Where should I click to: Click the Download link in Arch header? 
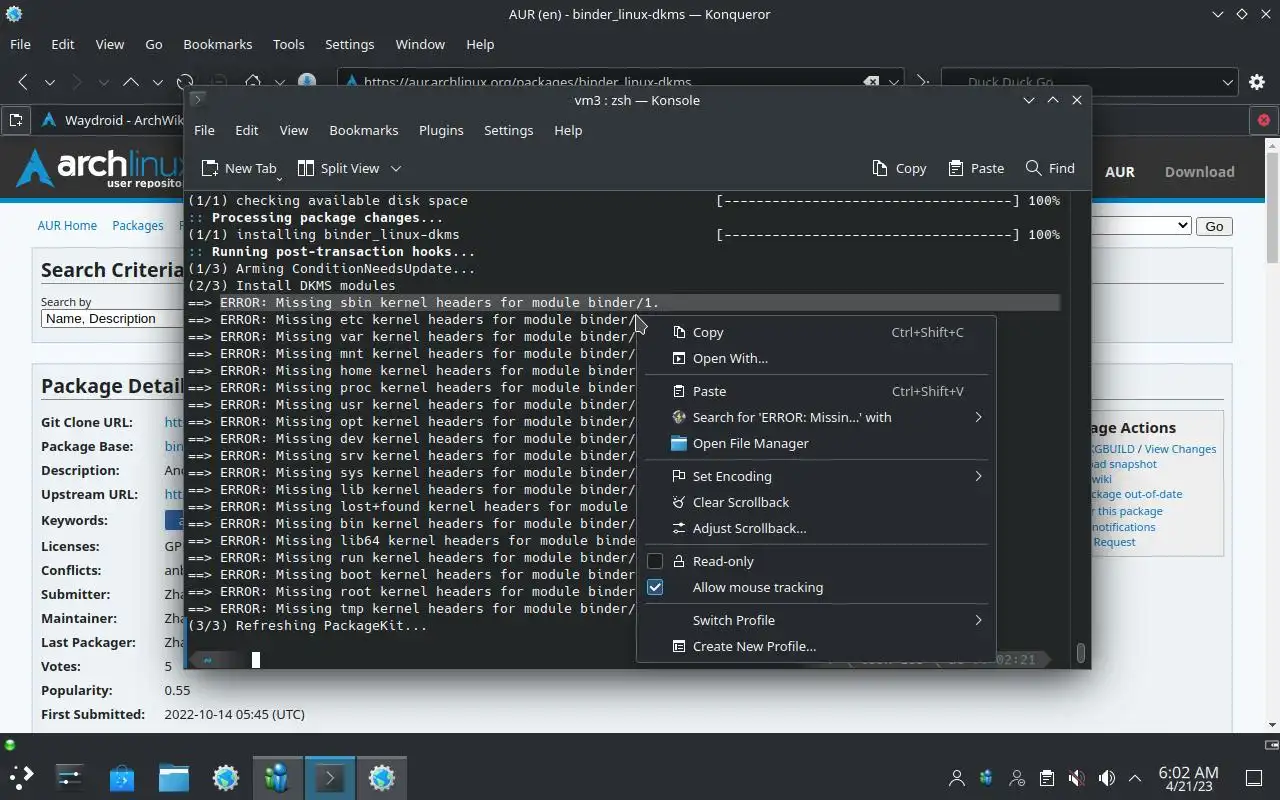[1199, 171]
